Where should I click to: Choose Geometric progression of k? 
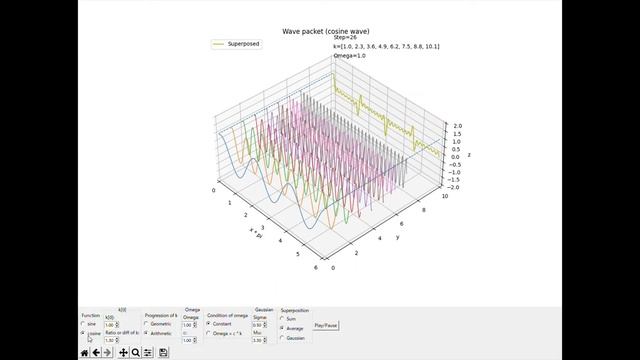[146, 324]
